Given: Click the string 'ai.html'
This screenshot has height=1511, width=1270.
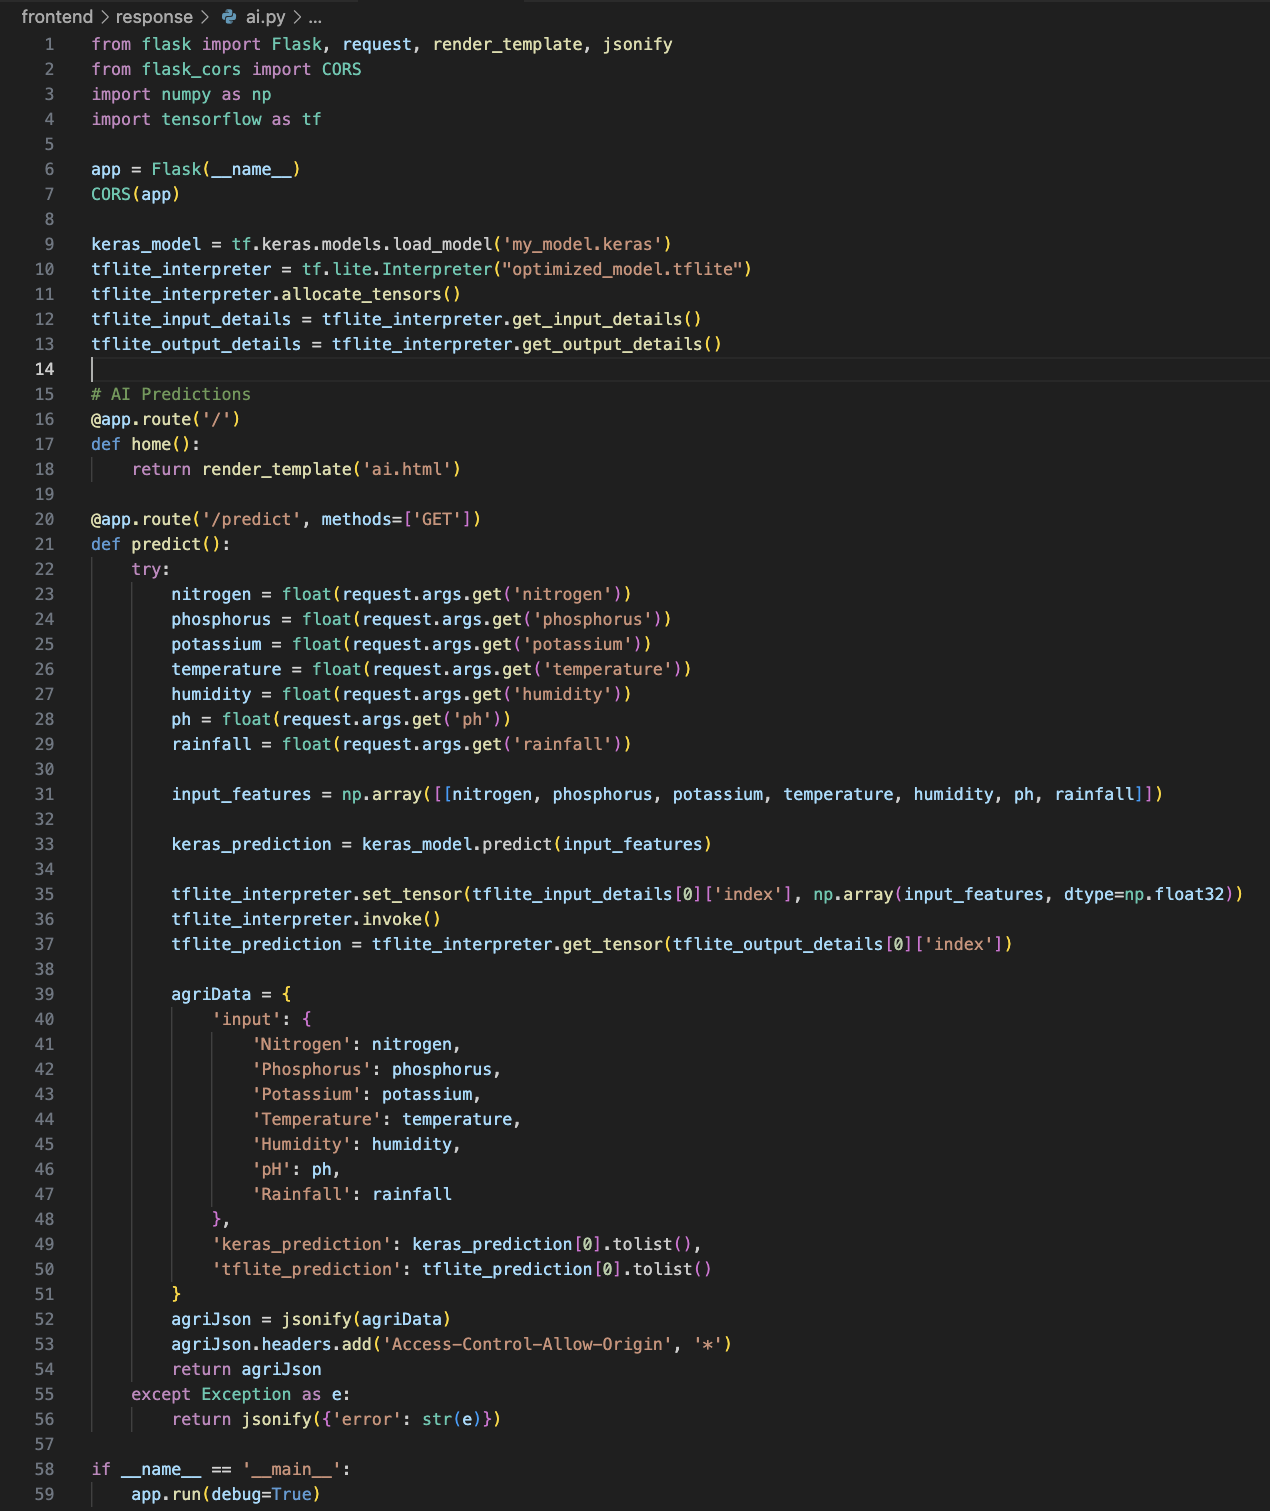Looking at the screenshot, I should tap(406, 469).
